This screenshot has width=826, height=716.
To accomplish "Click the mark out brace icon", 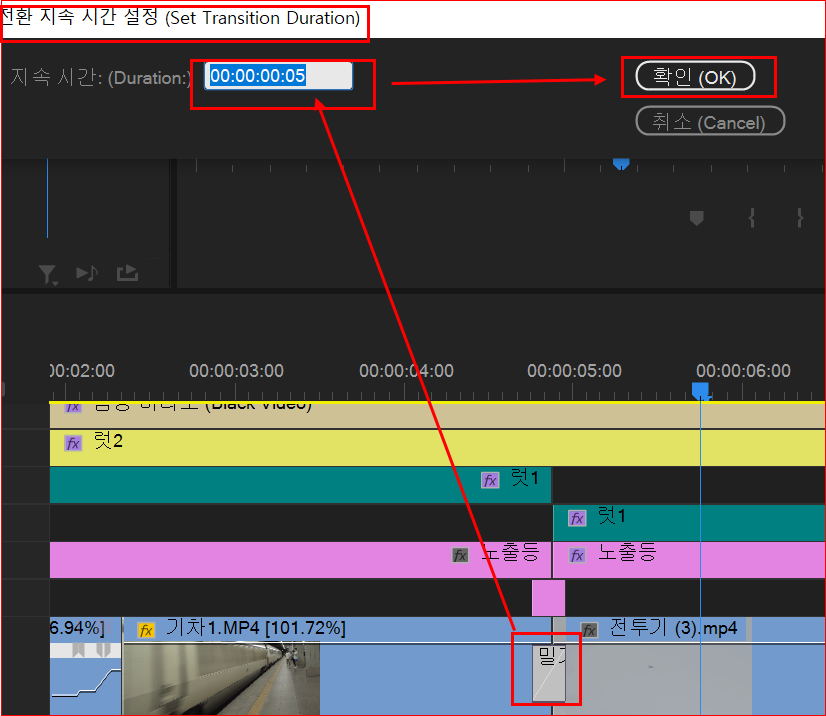I will [x=800, y=218].
